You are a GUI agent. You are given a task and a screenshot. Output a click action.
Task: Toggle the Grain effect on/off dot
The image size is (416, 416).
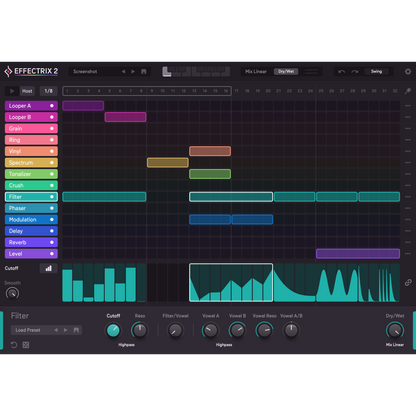[x=52, y=128]
